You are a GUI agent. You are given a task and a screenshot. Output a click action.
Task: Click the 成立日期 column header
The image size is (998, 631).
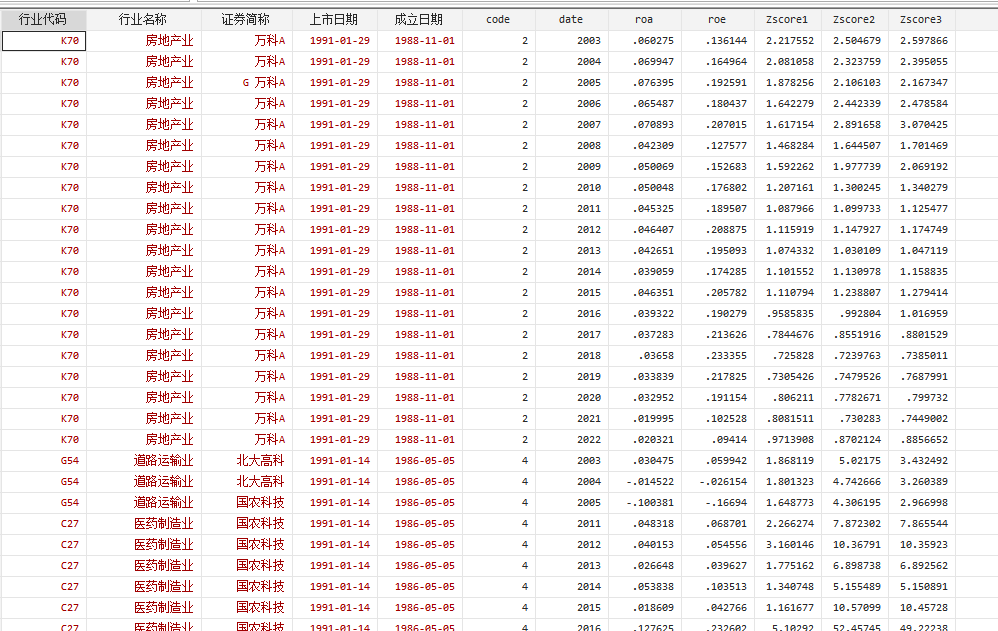coord(419,19)
